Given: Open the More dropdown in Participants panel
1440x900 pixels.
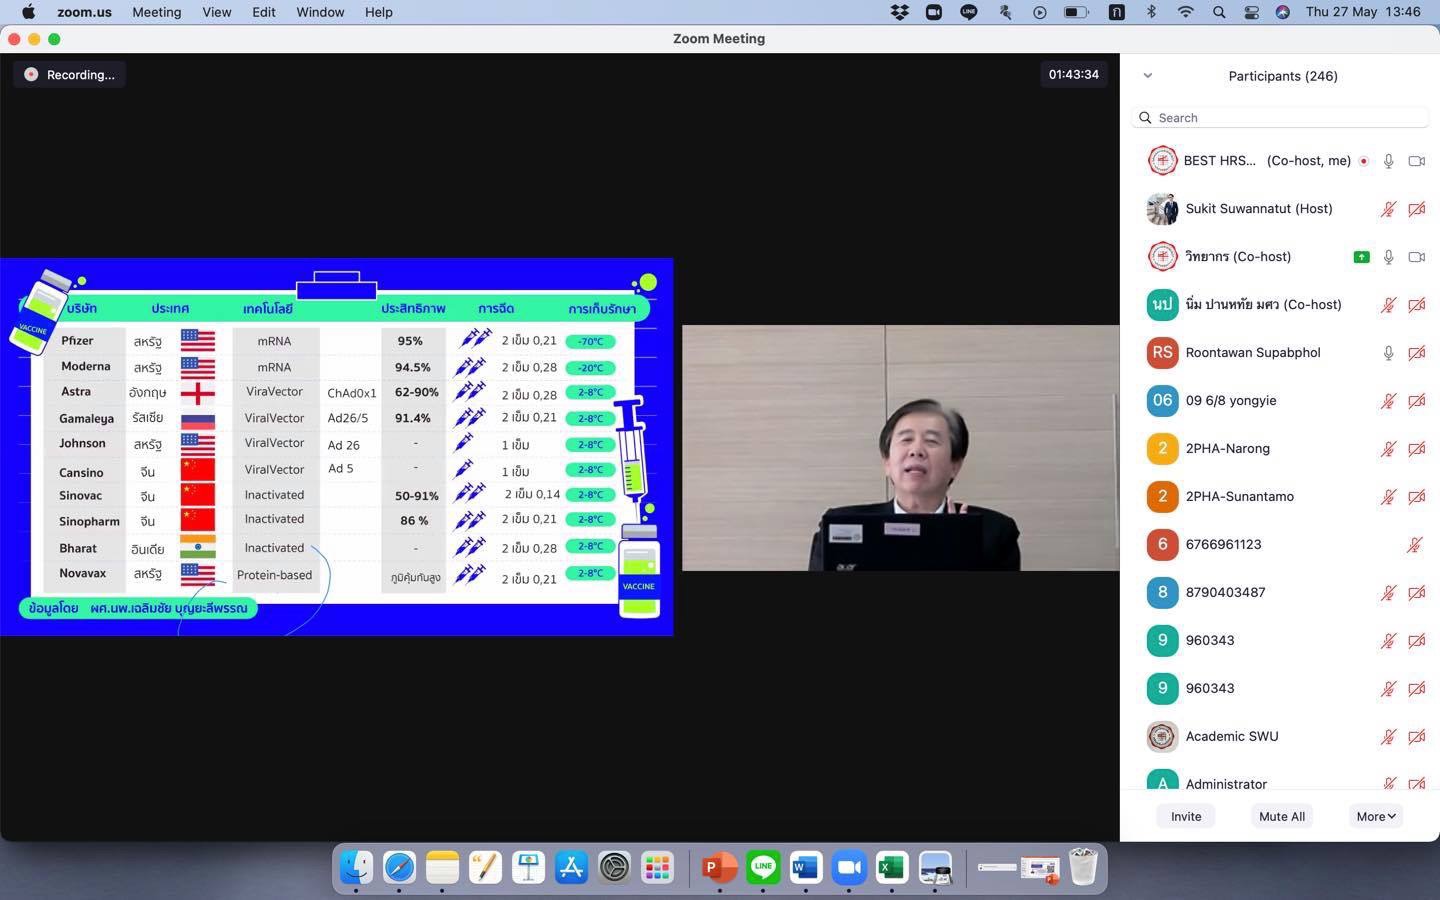Looking at the screenshot, I should pyautogui.click(x=1375, y=816).
